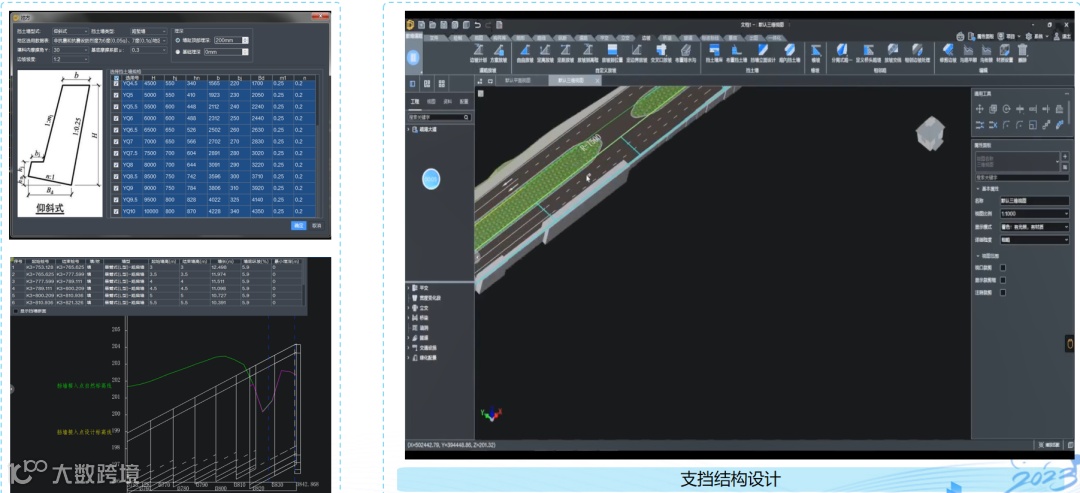This screenshot has width=1080, height=493.
Task: Switch to the 默认三维视图 view tab
Action: coord(570,81)
